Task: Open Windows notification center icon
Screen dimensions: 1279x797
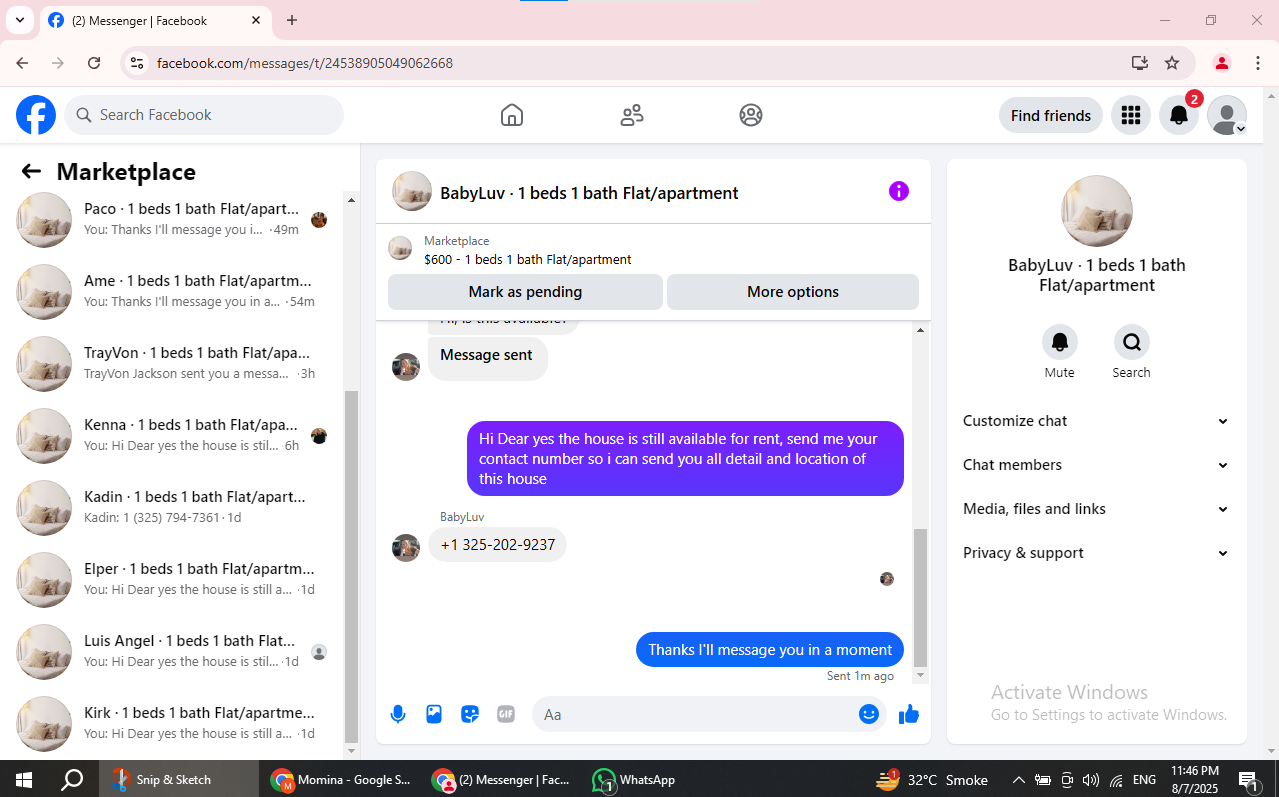Action: click(x=1248, y=780)
